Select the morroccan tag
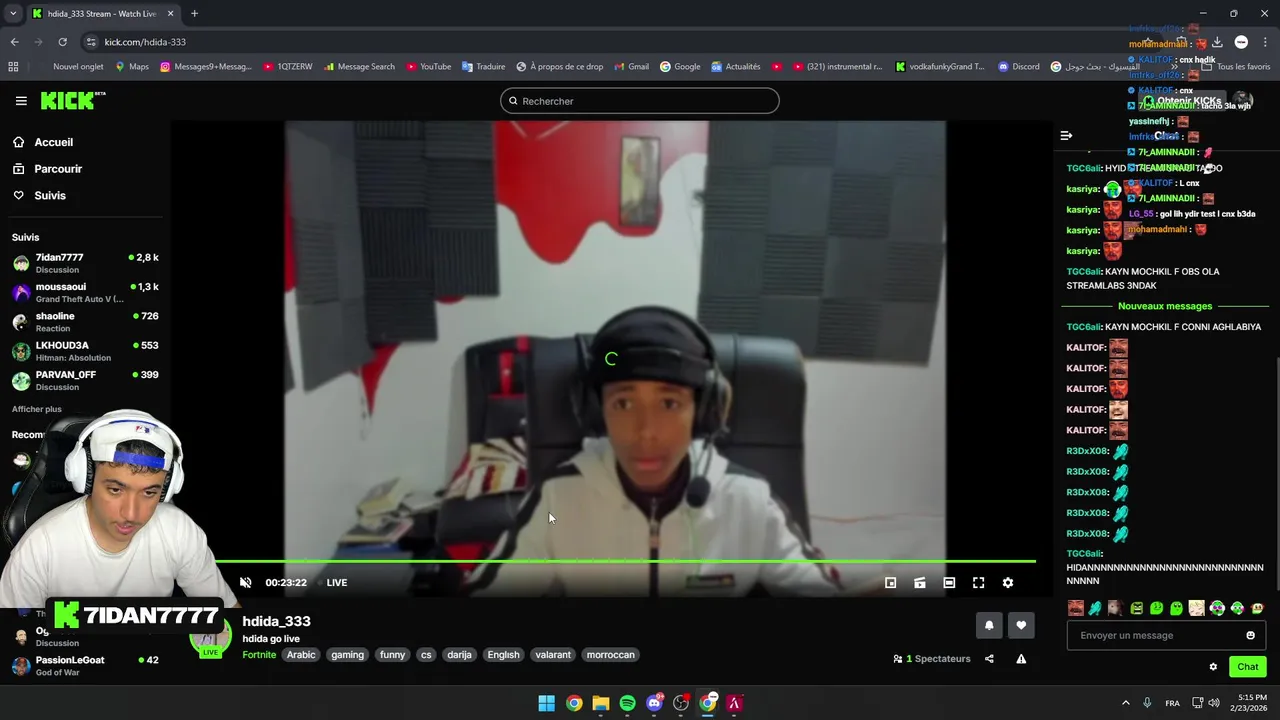Image resolution: width=1280 pixels, height=720 pixels. 610,655
